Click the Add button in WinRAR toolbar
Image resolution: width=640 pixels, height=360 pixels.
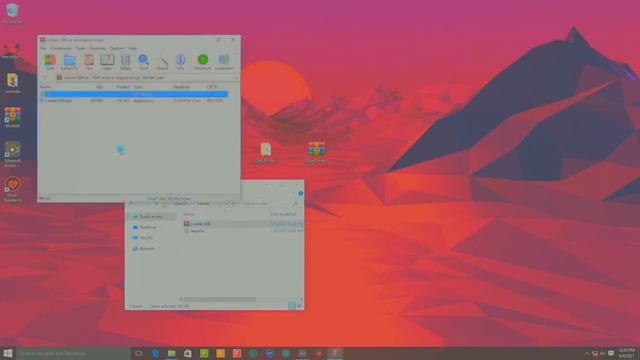coord(50,62)
